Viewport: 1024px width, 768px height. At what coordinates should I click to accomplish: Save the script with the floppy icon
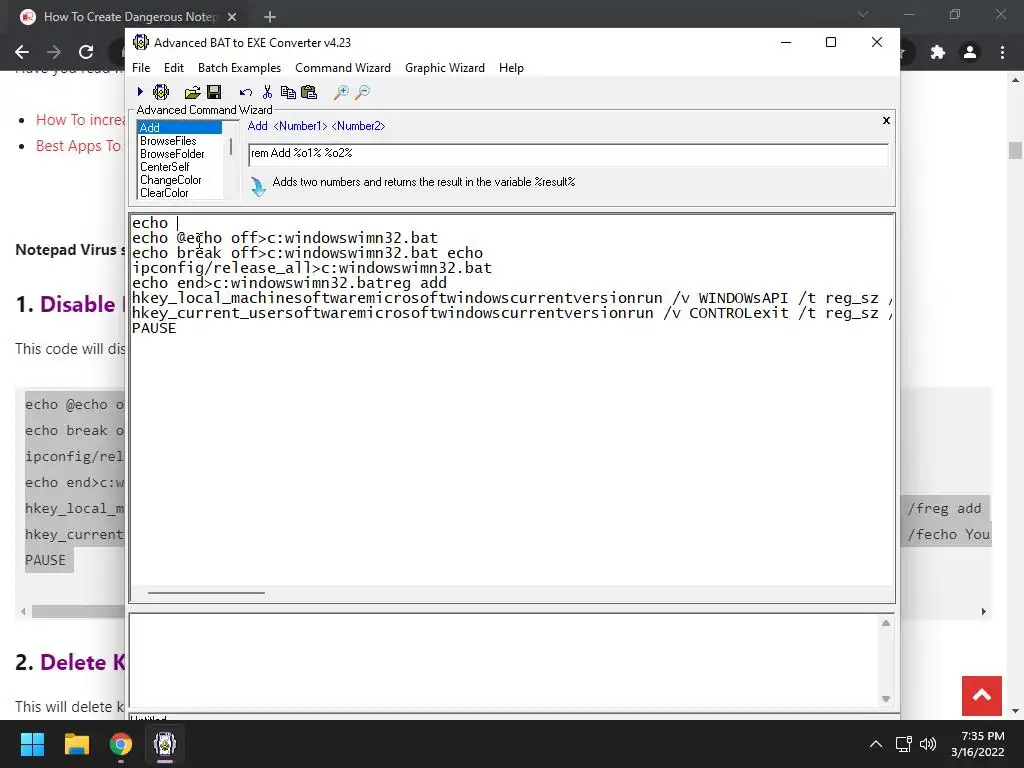pos(214,92)
